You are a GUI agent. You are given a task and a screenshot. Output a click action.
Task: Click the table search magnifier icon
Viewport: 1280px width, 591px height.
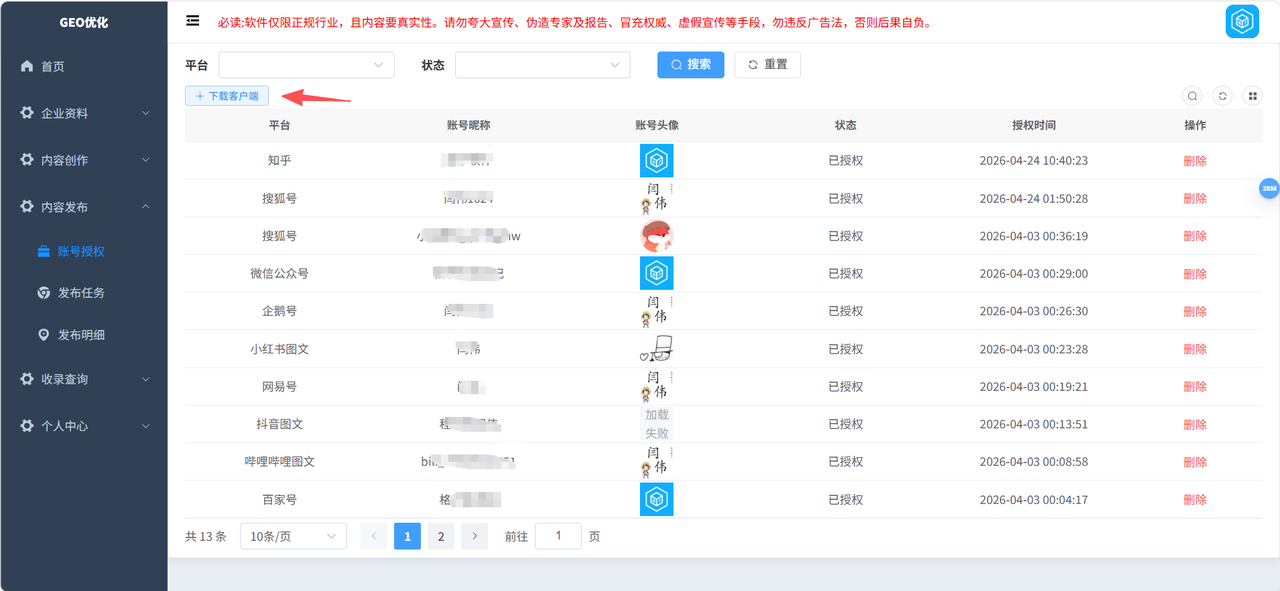pyautogui.click(x=1192, y=96)
